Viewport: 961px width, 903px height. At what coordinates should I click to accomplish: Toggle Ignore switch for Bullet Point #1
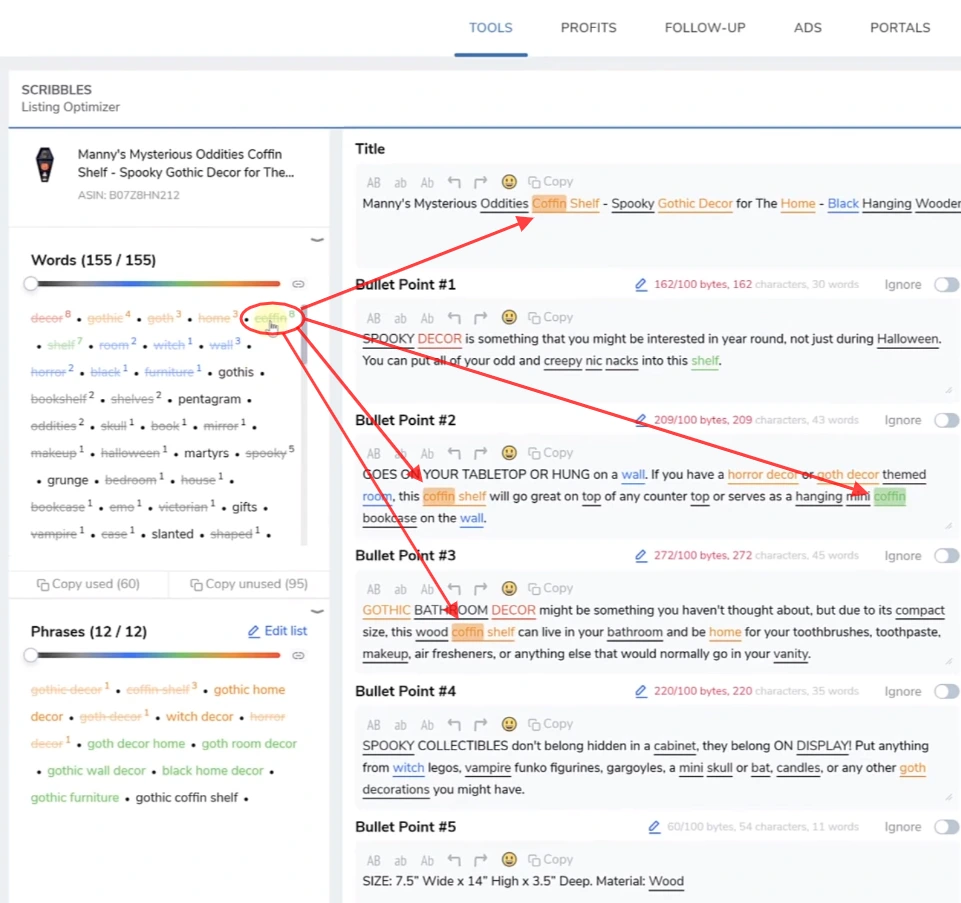point(945,285)
